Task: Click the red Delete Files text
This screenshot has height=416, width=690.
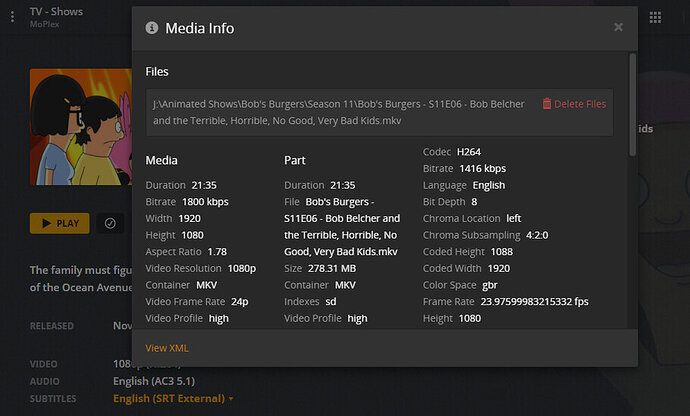Action: [x=580, y=104]
